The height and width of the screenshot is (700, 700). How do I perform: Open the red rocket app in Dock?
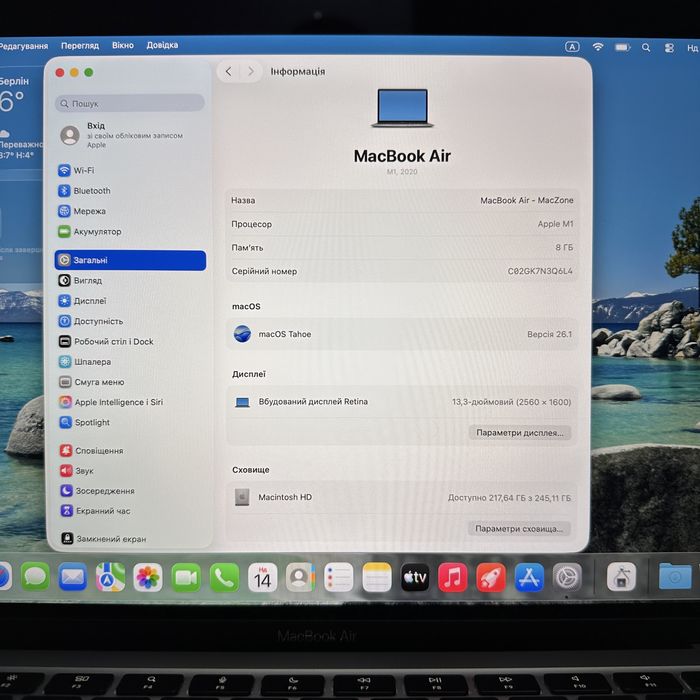click(491, 578)
